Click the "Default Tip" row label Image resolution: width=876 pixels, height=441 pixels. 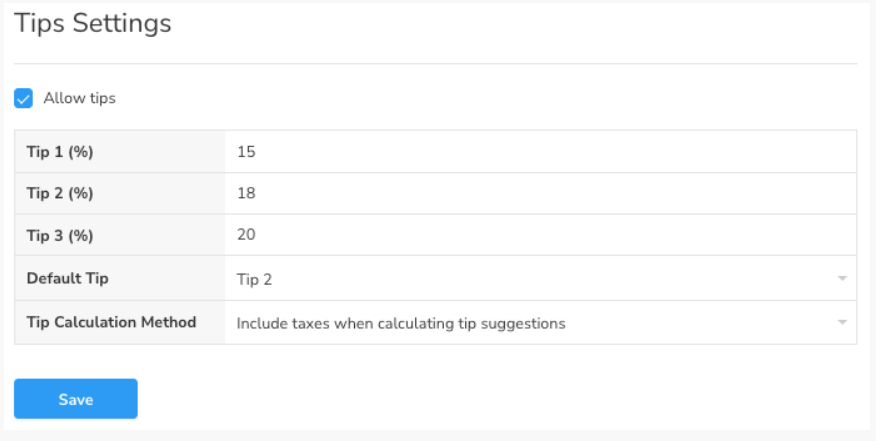click(x=68, y=278)
